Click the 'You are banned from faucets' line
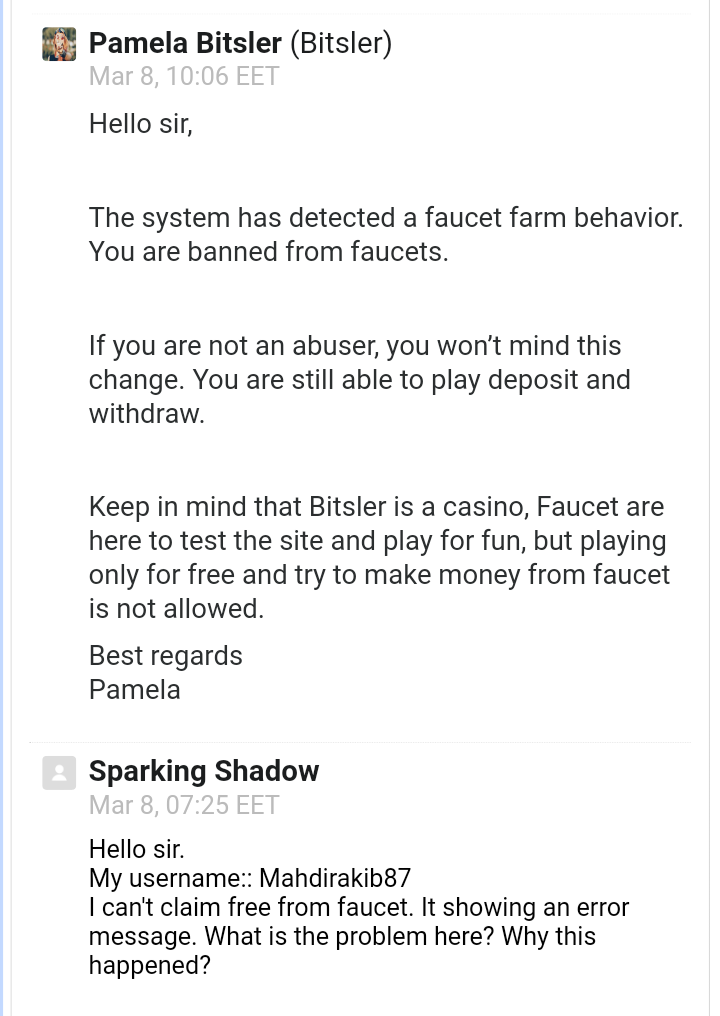720x1016 pixels. [268, 251]
